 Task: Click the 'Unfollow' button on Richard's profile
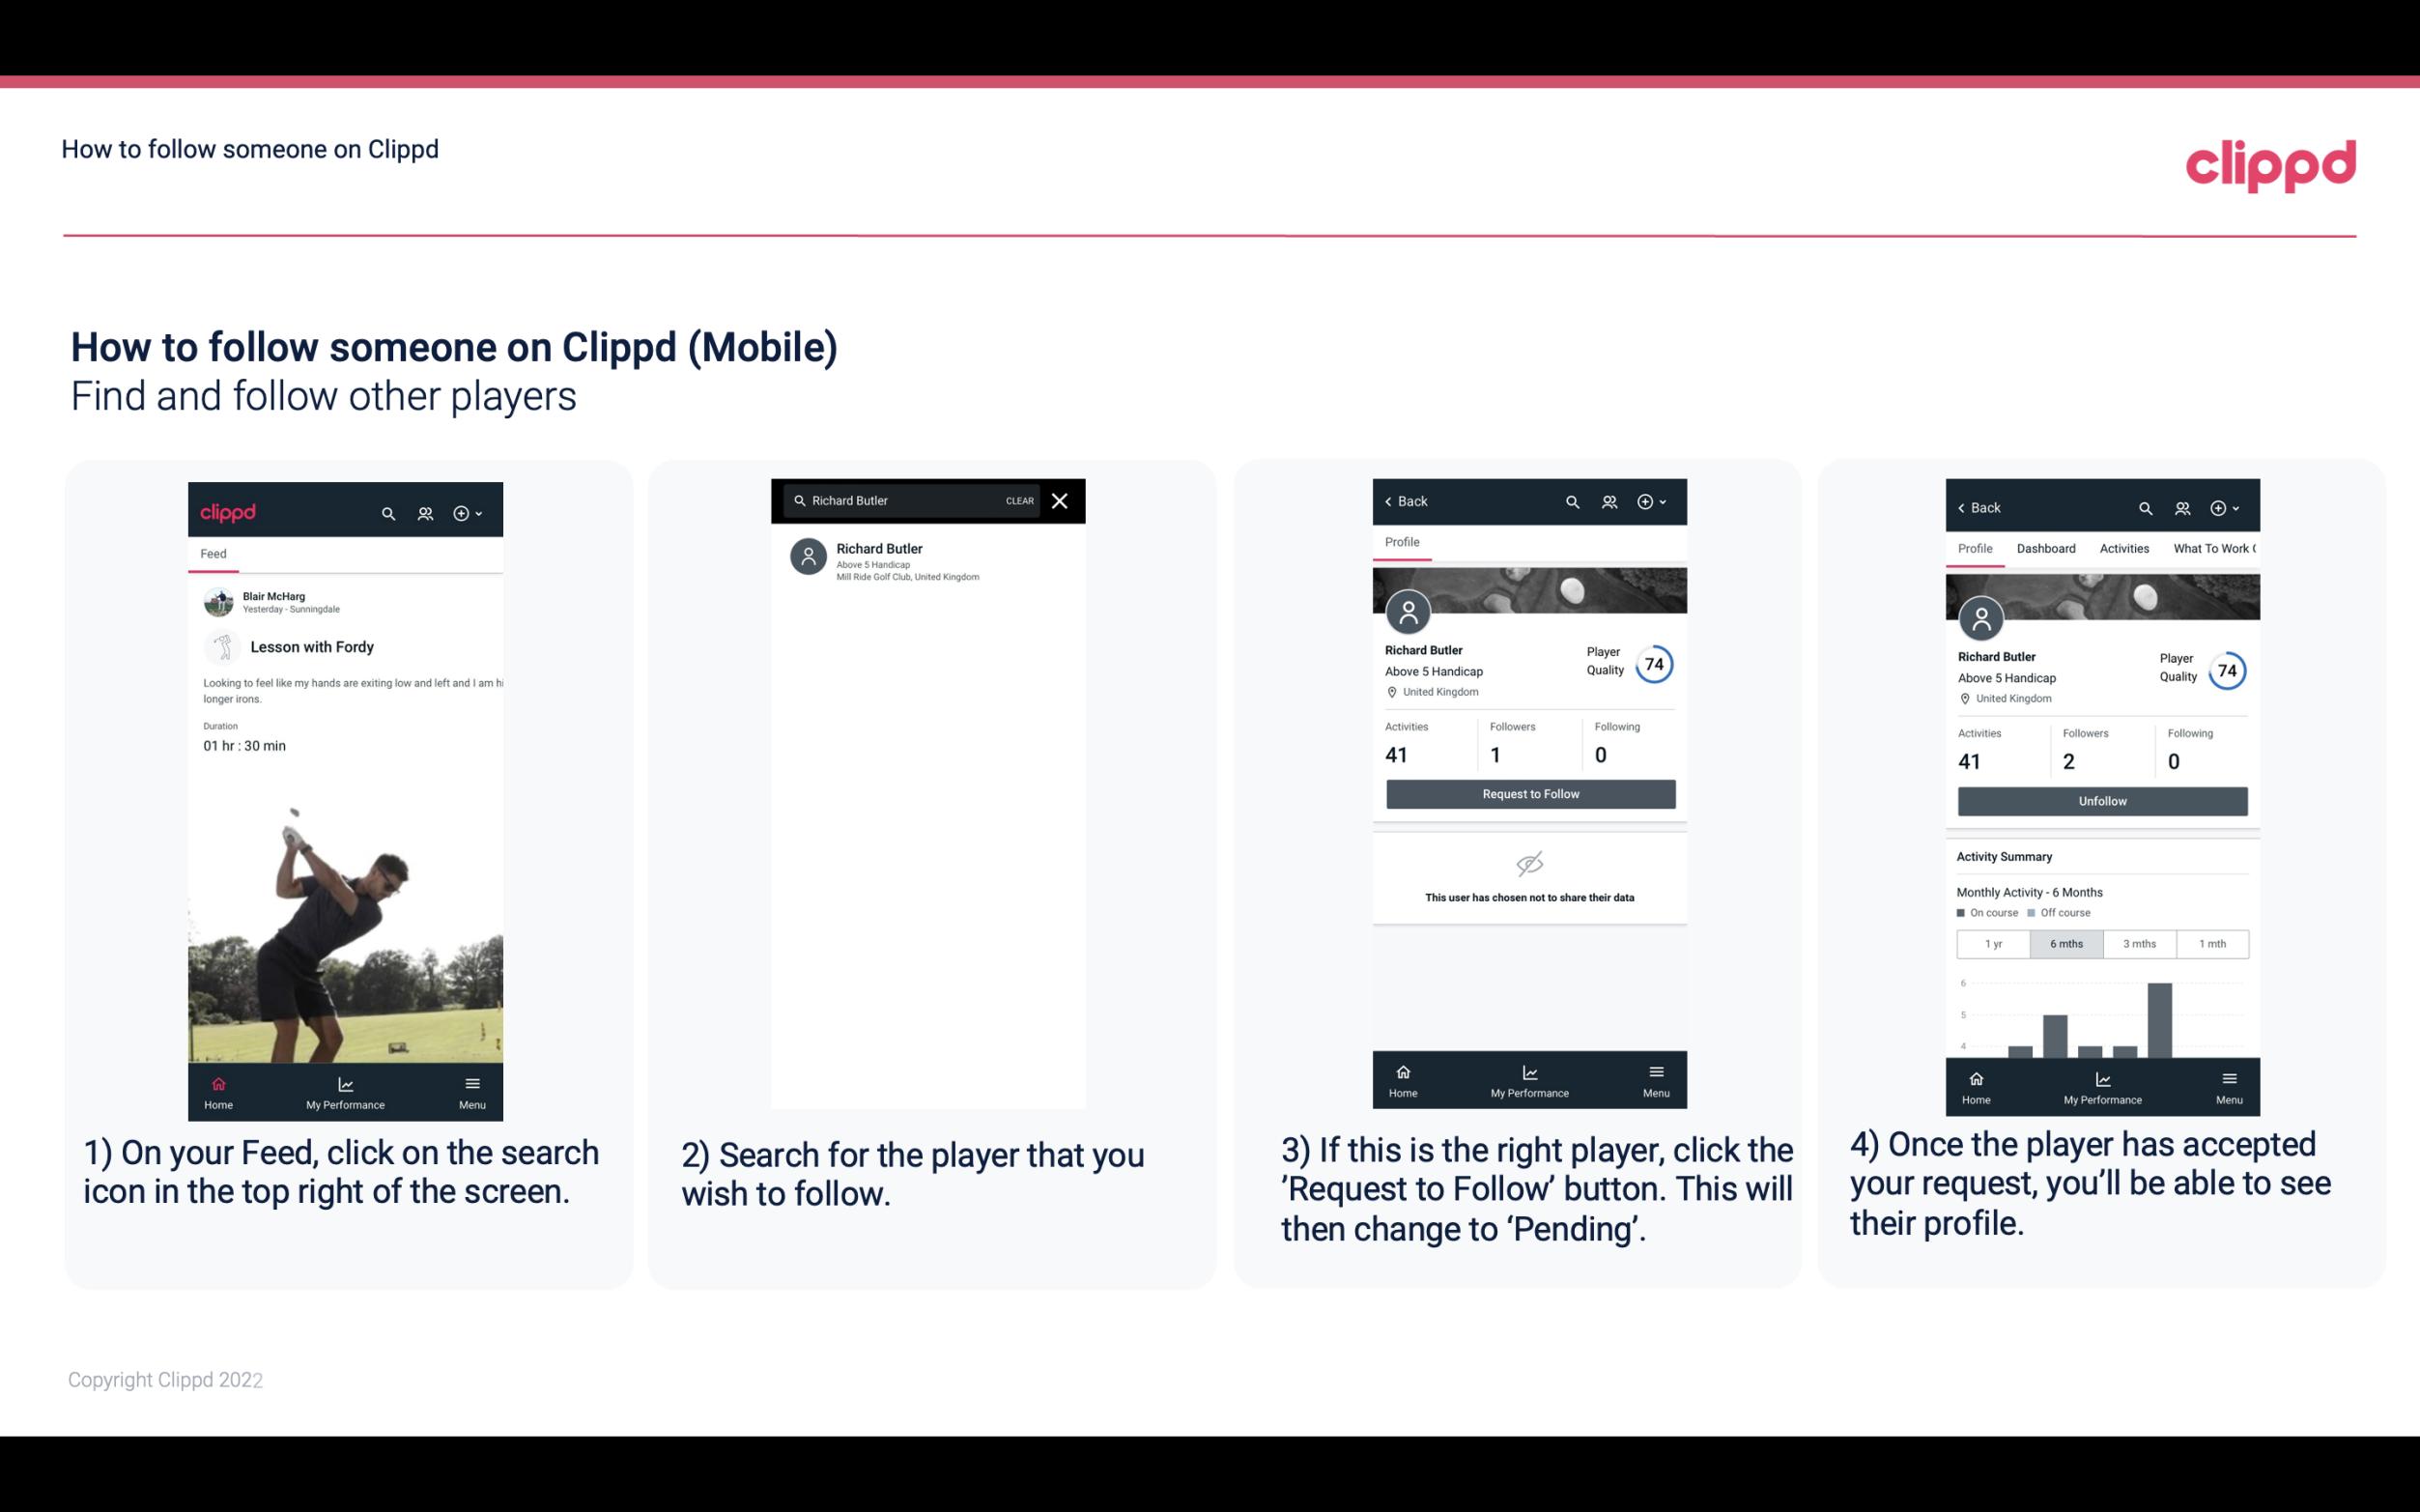click(2101, 800)
